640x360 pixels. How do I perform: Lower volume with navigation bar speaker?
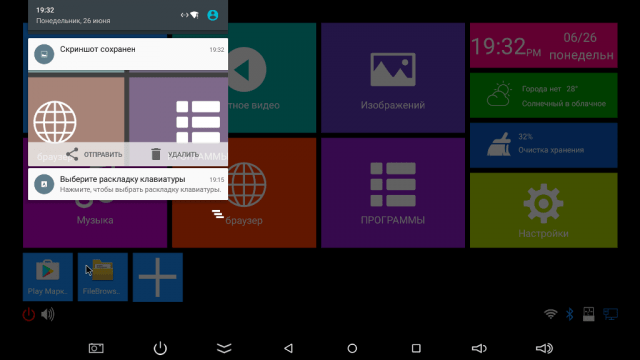click(479, 348)
